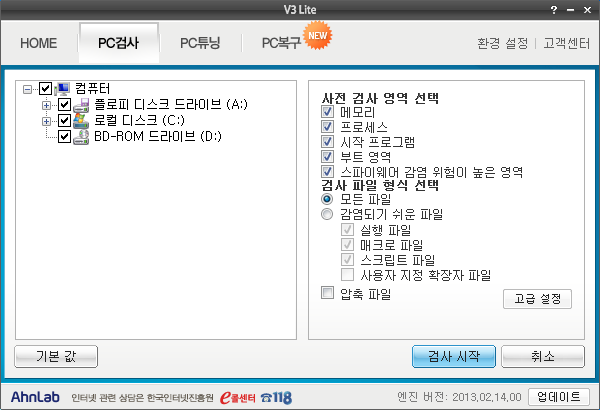The image size is (600, 410).
Task: Expand the 플로피 디스크 드라이브 (A:) node
Action: (x=46, y=105)
